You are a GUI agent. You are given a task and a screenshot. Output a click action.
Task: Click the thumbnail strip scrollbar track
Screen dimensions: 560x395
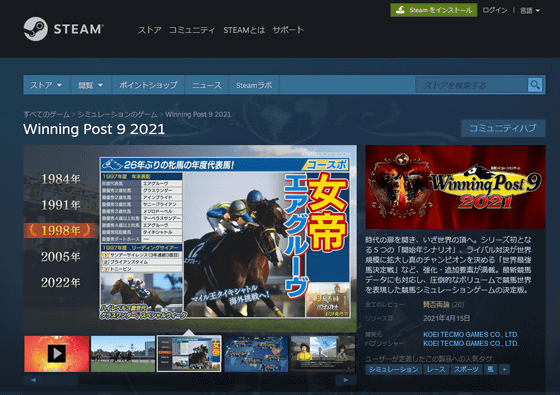[x=190, y=380]
